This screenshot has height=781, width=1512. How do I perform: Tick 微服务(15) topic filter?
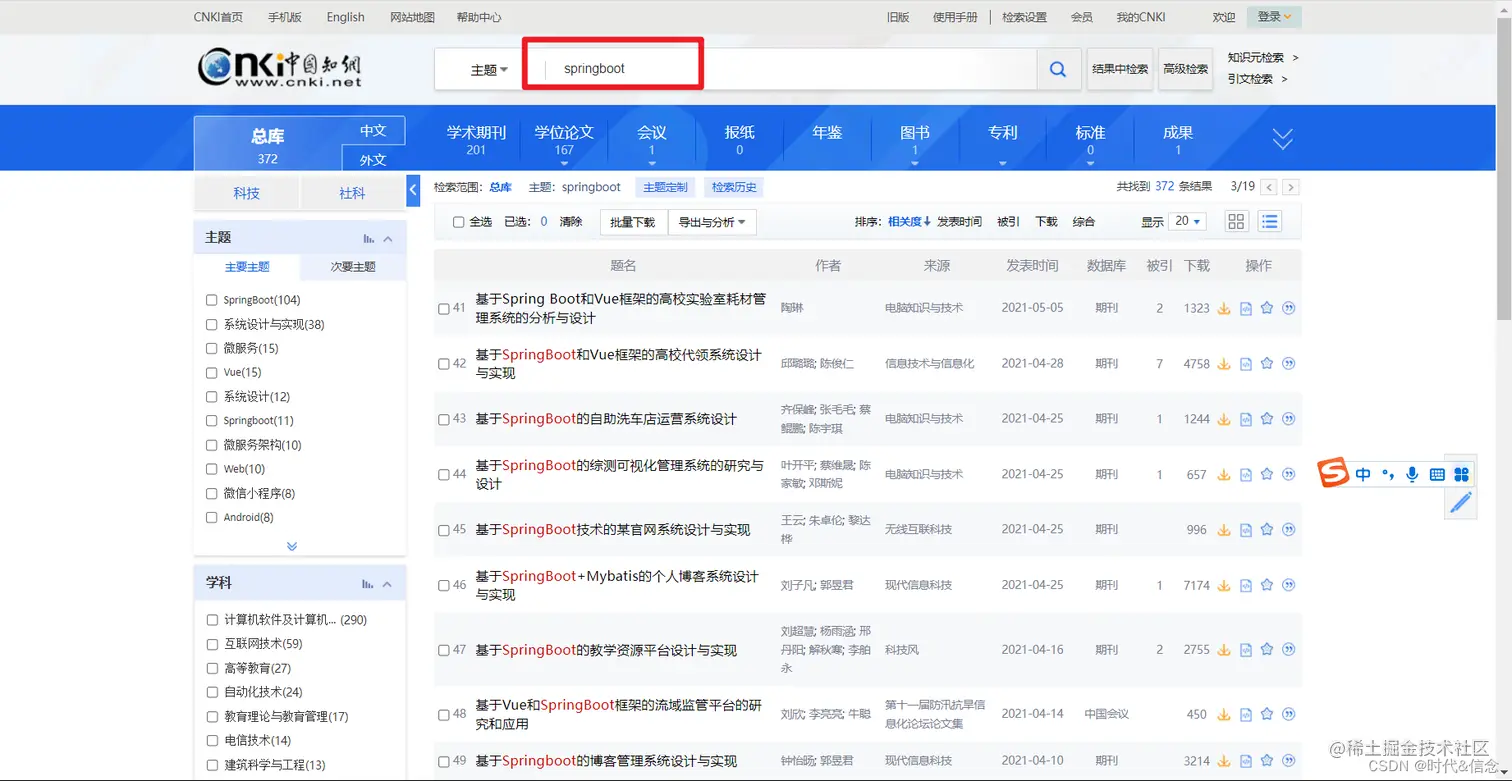211,348
